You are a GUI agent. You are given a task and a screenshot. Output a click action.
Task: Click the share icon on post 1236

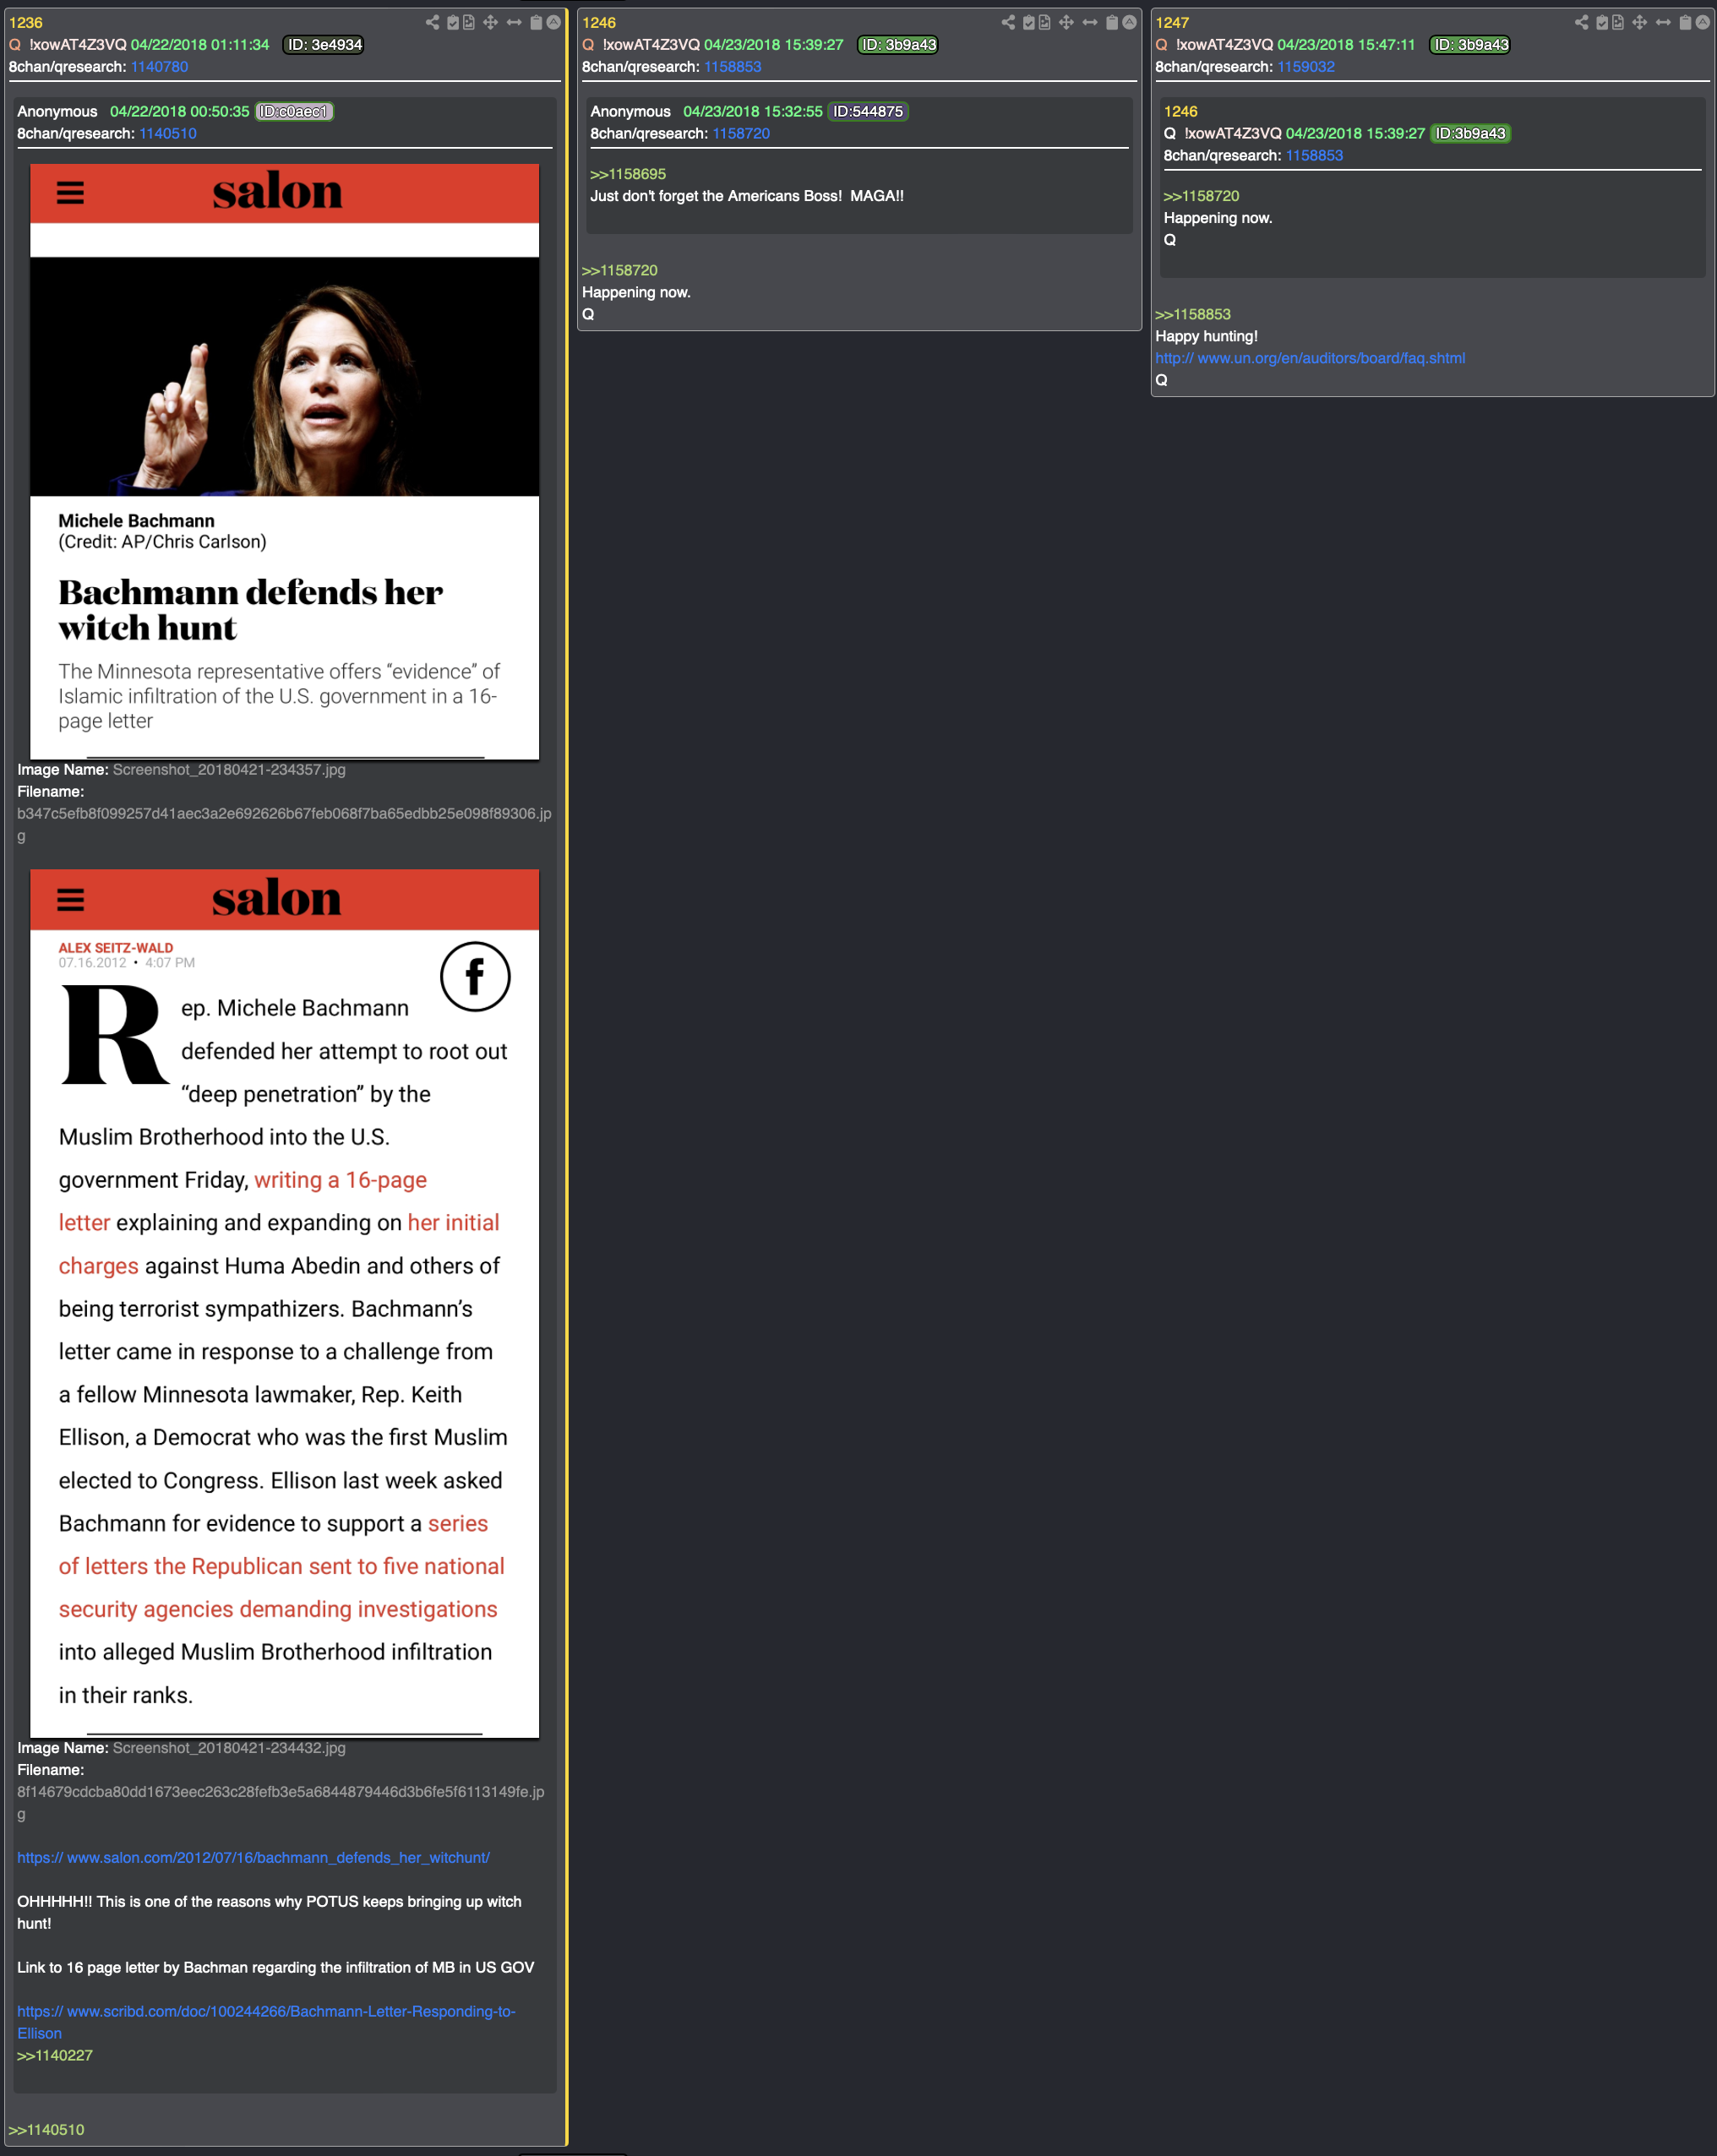[x=432, y=22]
